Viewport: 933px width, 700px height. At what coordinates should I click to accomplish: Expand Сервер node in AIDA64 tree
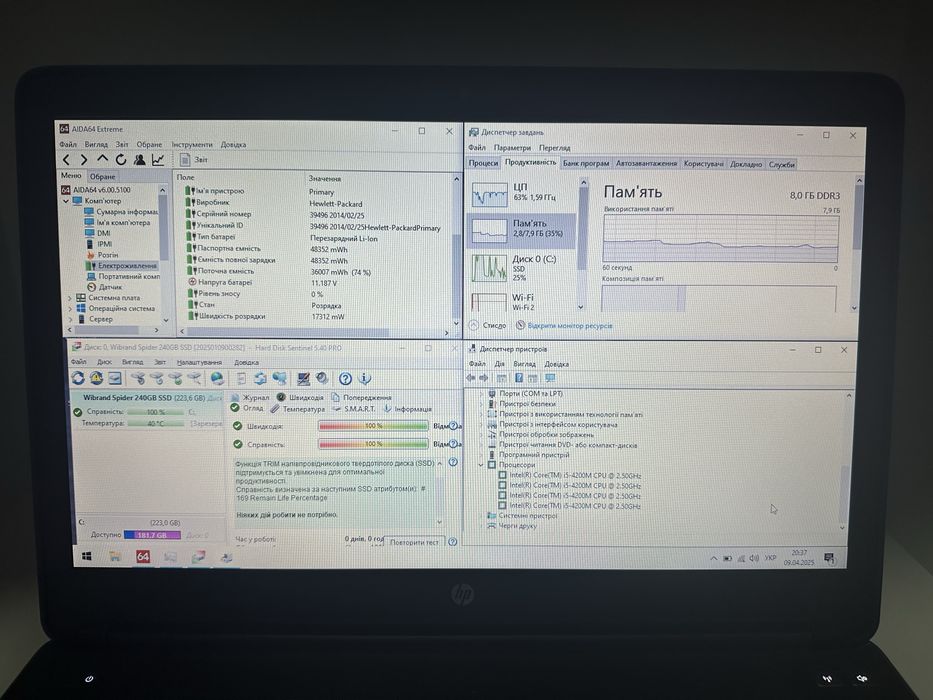pyautogui.click(x=70, y=320)
